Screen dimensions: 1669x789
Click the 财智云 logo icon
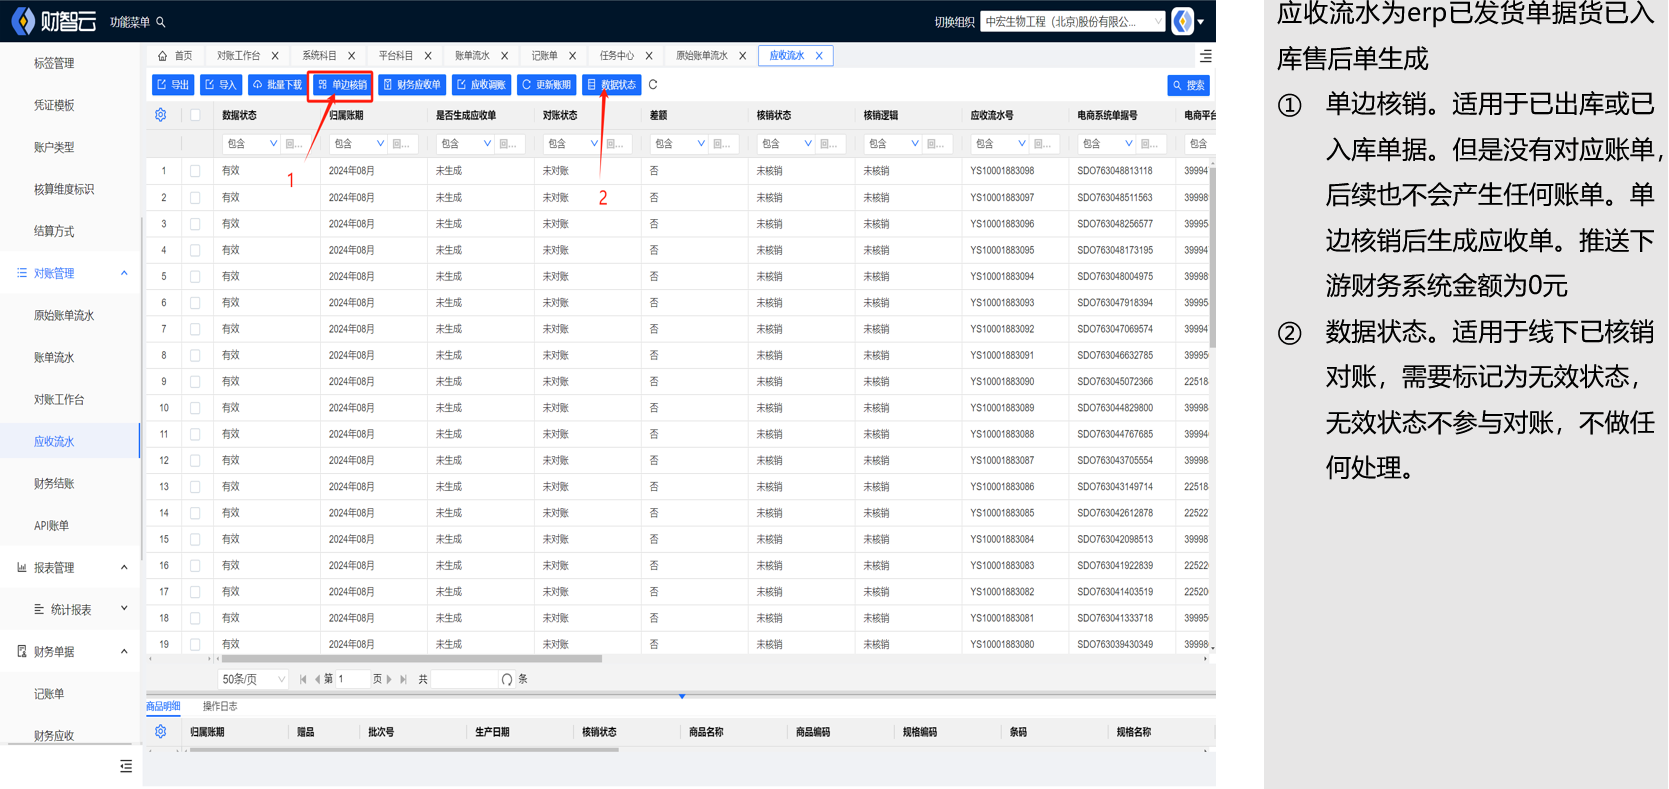[22, 21]
